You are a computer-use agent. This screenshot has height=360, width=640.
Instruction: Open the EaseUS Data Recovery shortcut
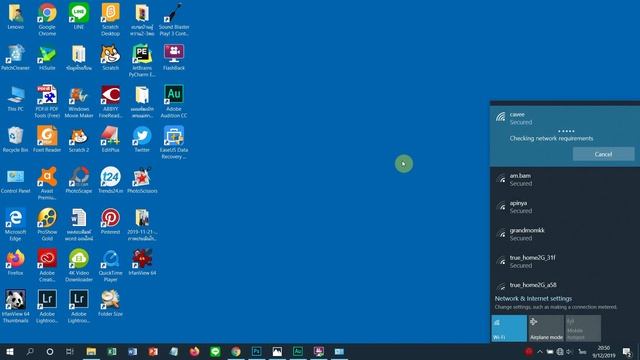click(174, 142)
